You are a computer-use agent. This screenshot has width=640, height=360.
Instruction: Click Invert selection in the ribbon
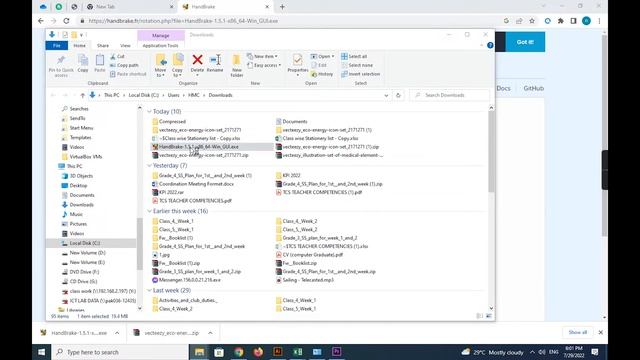tap(360, 74)
